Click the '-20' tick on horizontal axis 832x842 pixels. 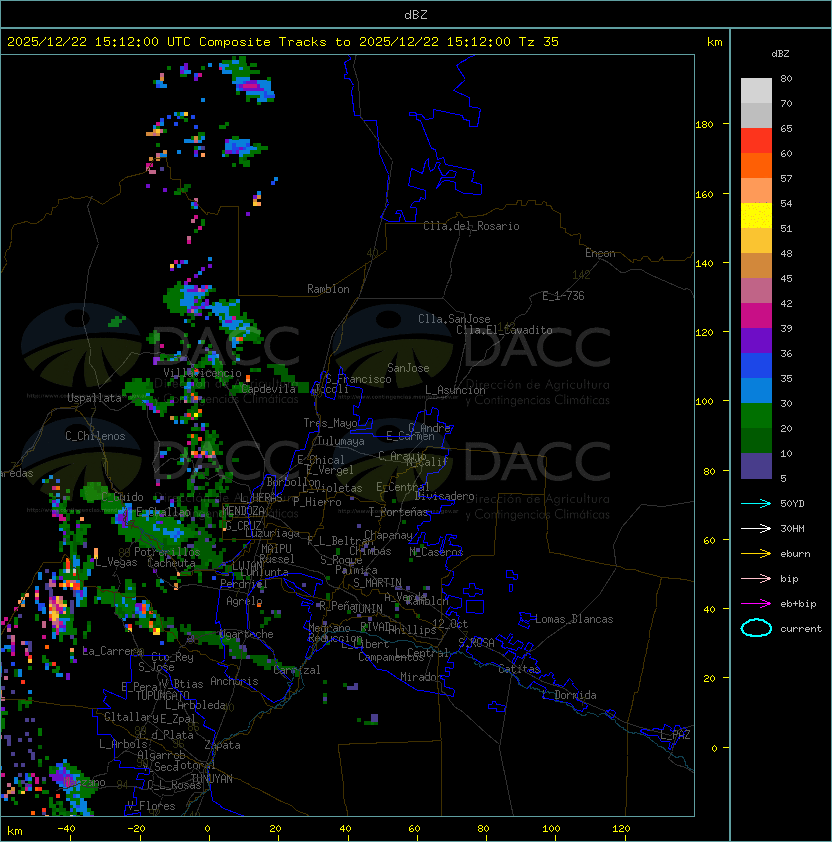[x=136, y=829]
